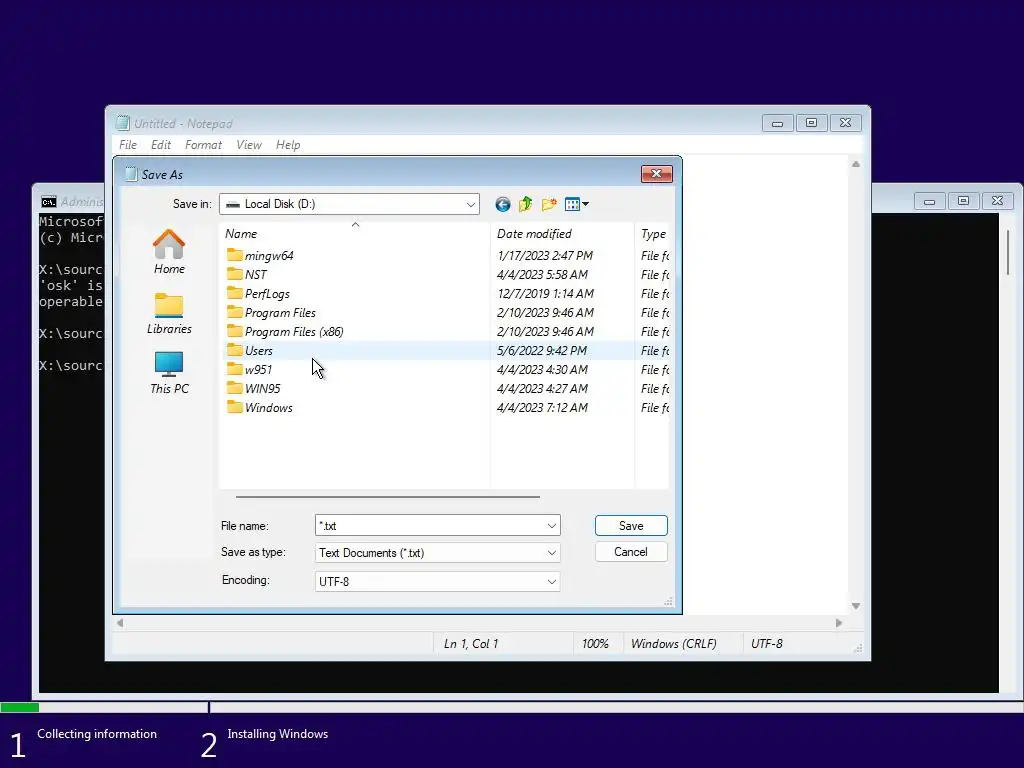Open Notepad's File menu
The image size is (1024, 768).
point(128,145)
